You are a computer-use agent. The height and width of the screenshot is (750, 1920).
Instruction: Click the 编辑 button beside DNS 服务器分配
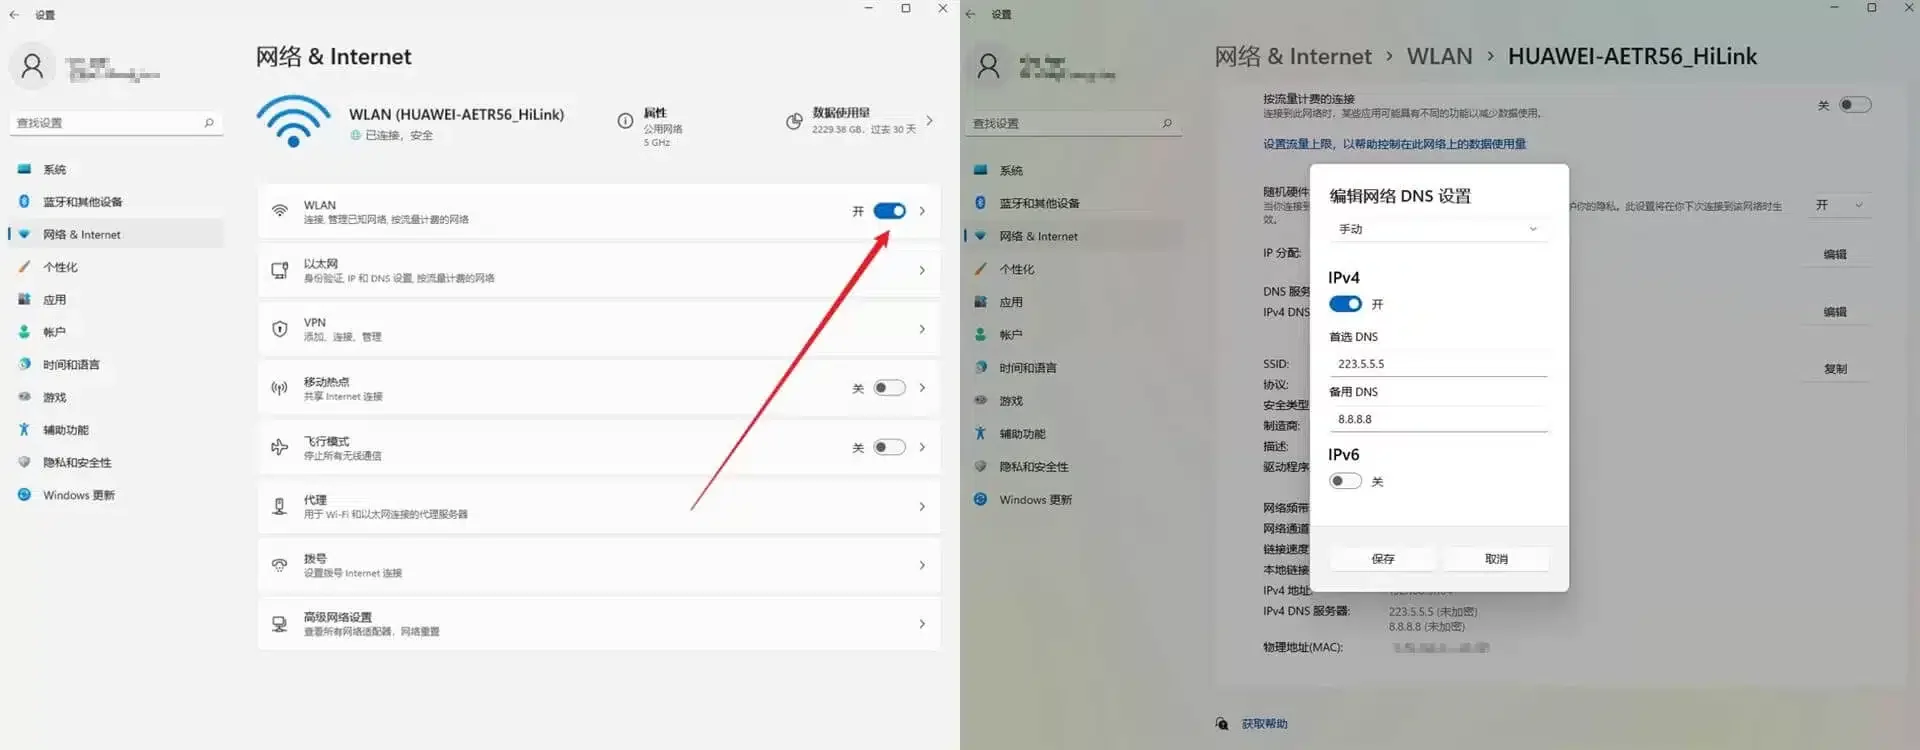click(1835, 312)
